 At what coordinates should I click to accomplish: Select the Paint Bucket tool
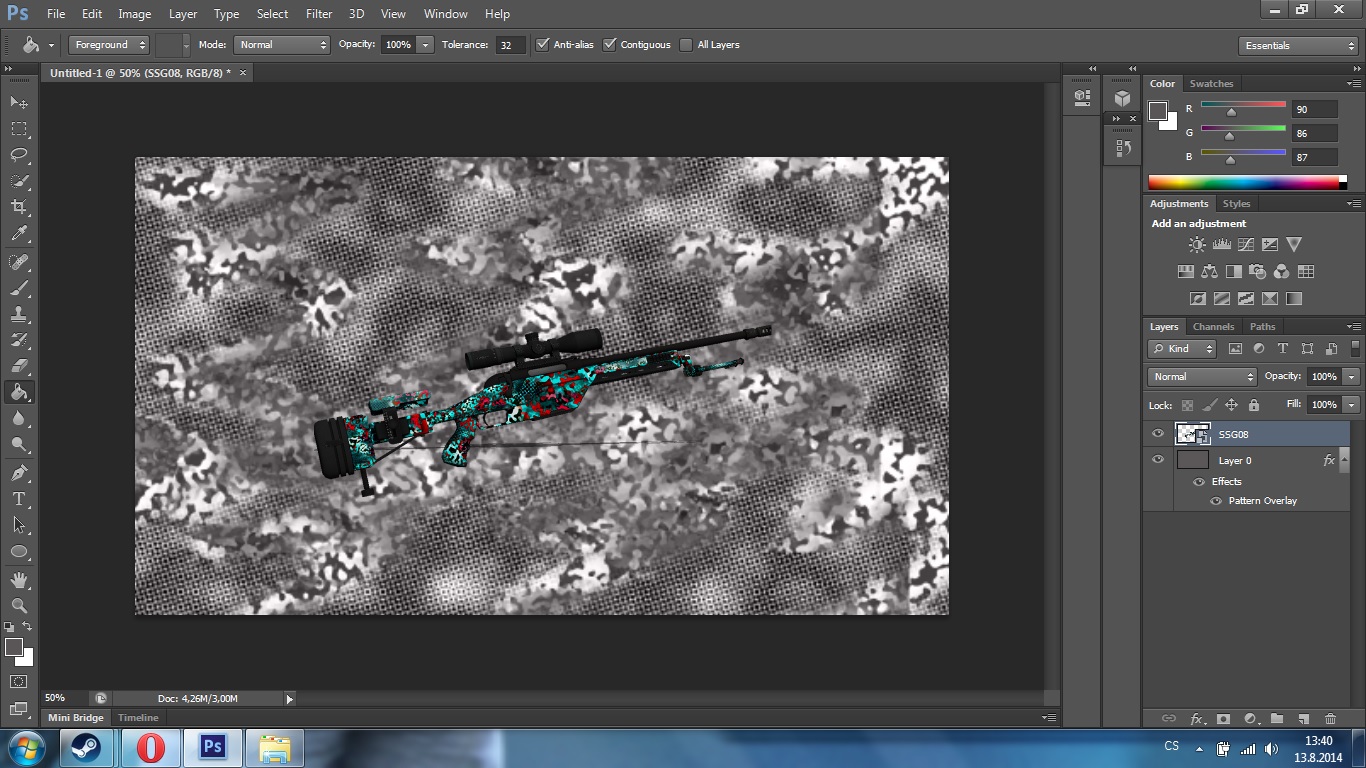19,392
